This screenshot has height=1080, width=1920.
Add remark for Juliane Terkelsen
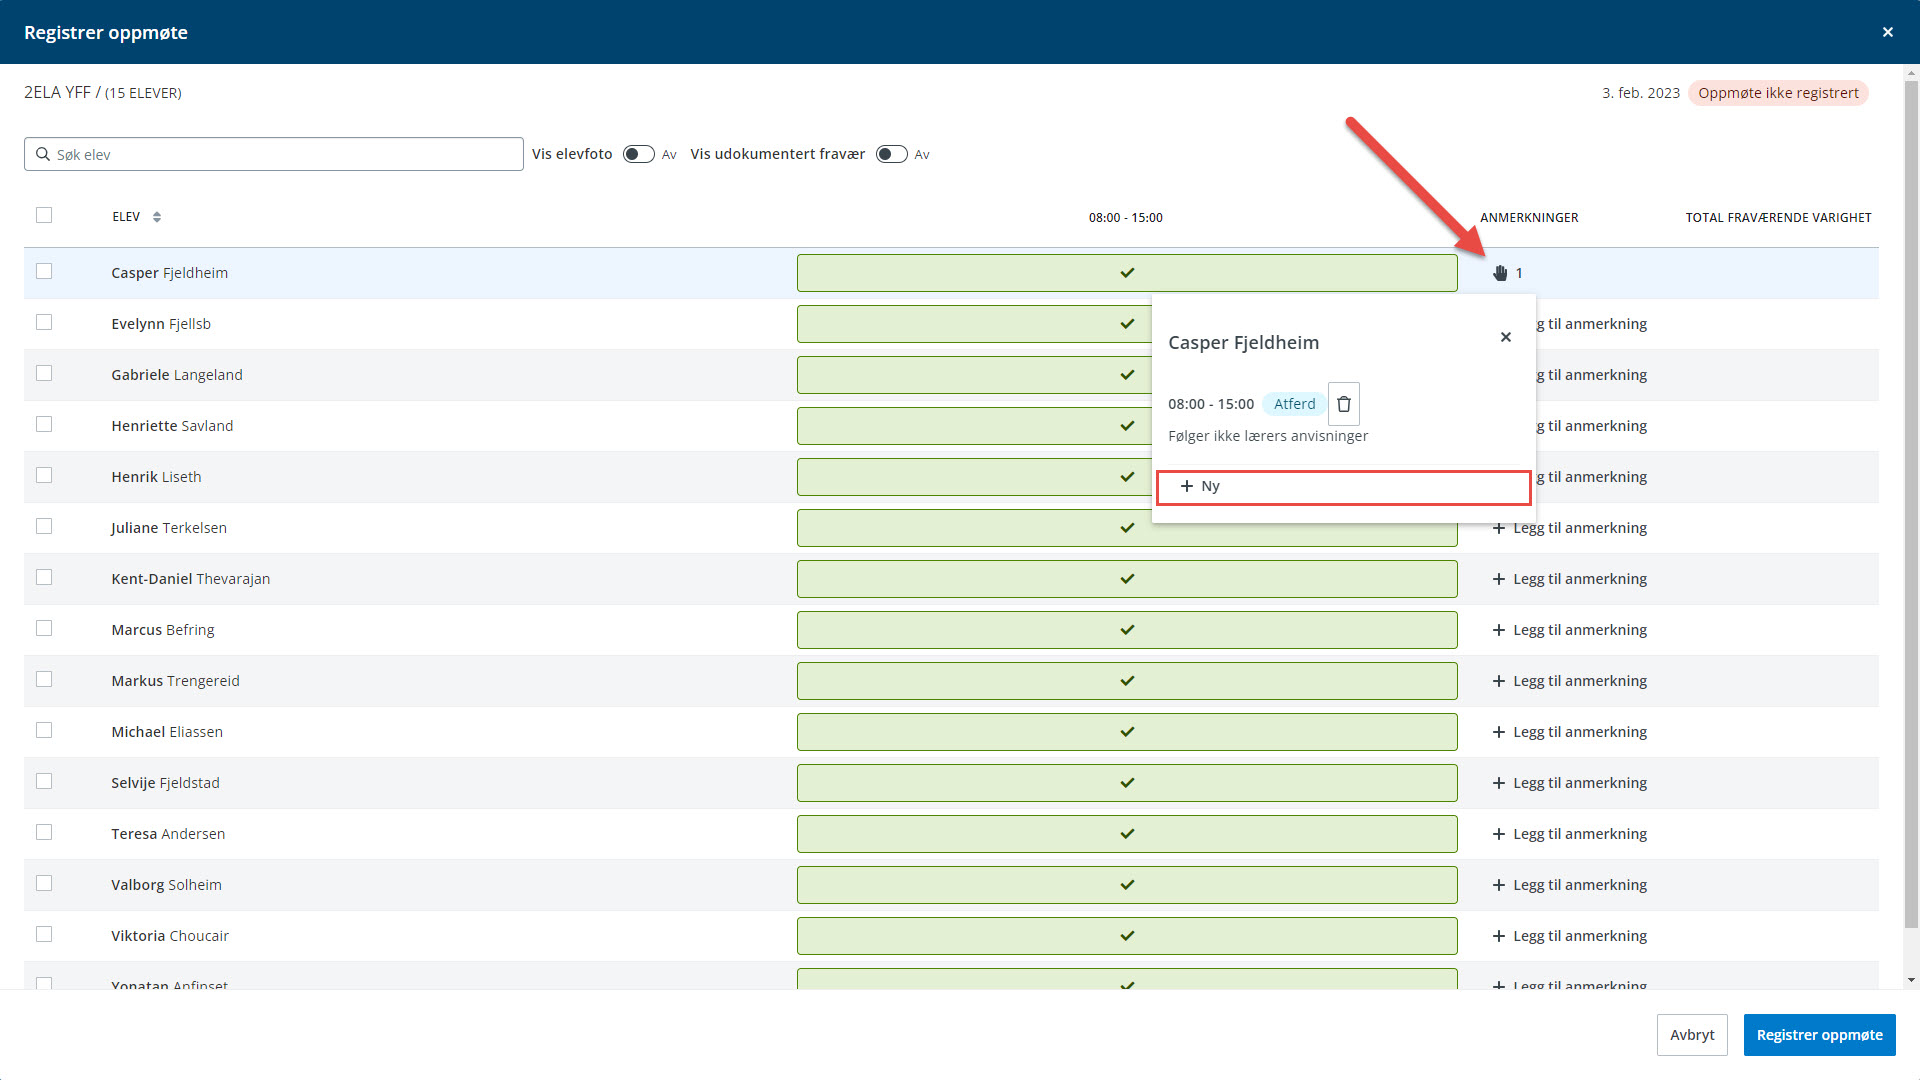point(1570,528)
